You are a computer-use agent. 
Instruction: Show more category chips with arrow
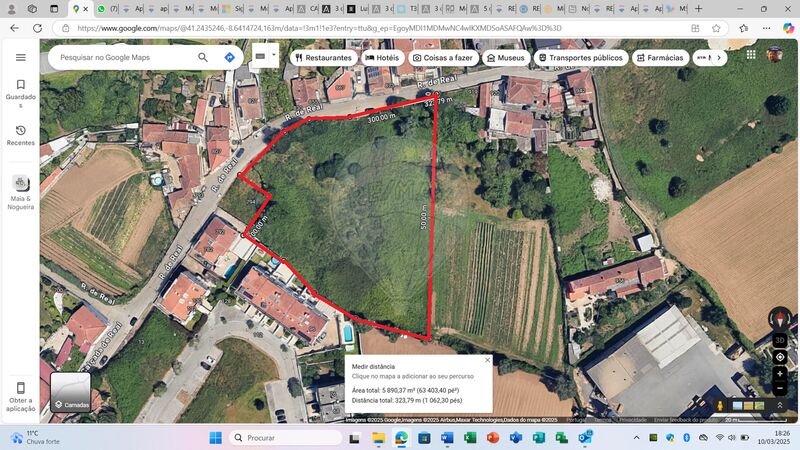[719, 58]
